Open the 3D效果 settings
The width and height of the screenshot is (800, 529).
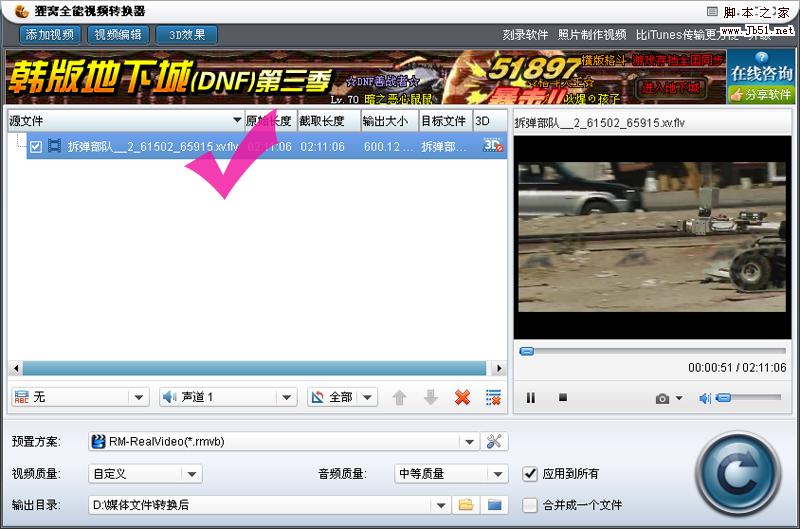coord(187,35)
